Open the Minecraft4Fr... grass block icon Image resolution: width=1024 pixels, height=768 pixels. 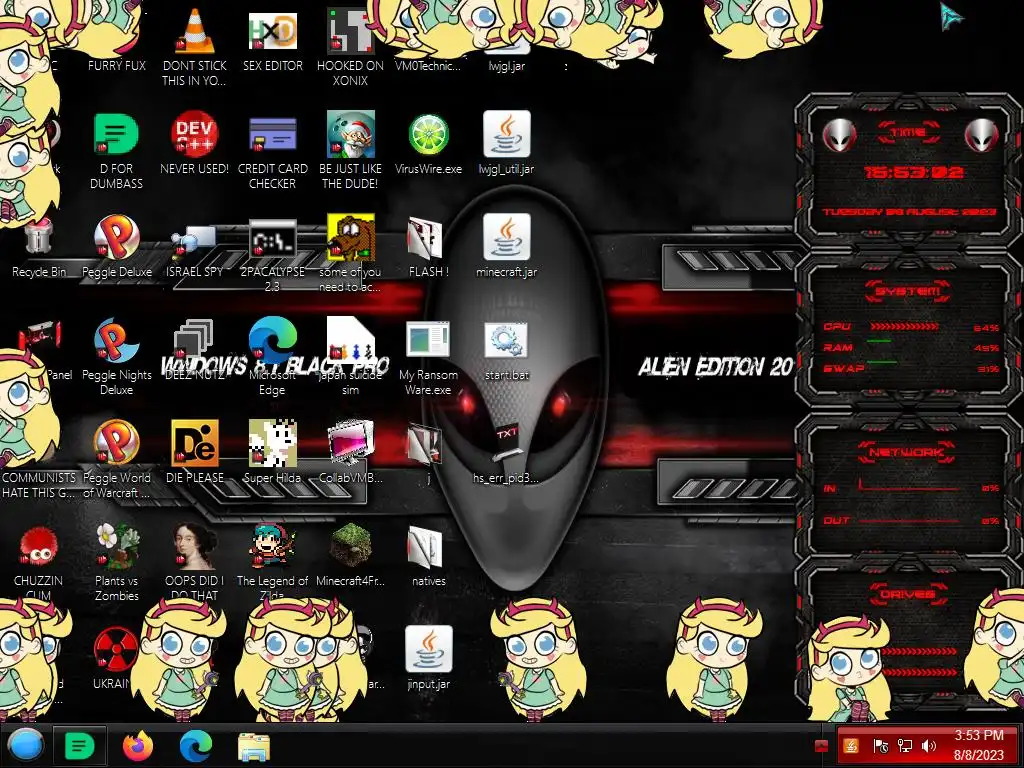coord(350,547)
